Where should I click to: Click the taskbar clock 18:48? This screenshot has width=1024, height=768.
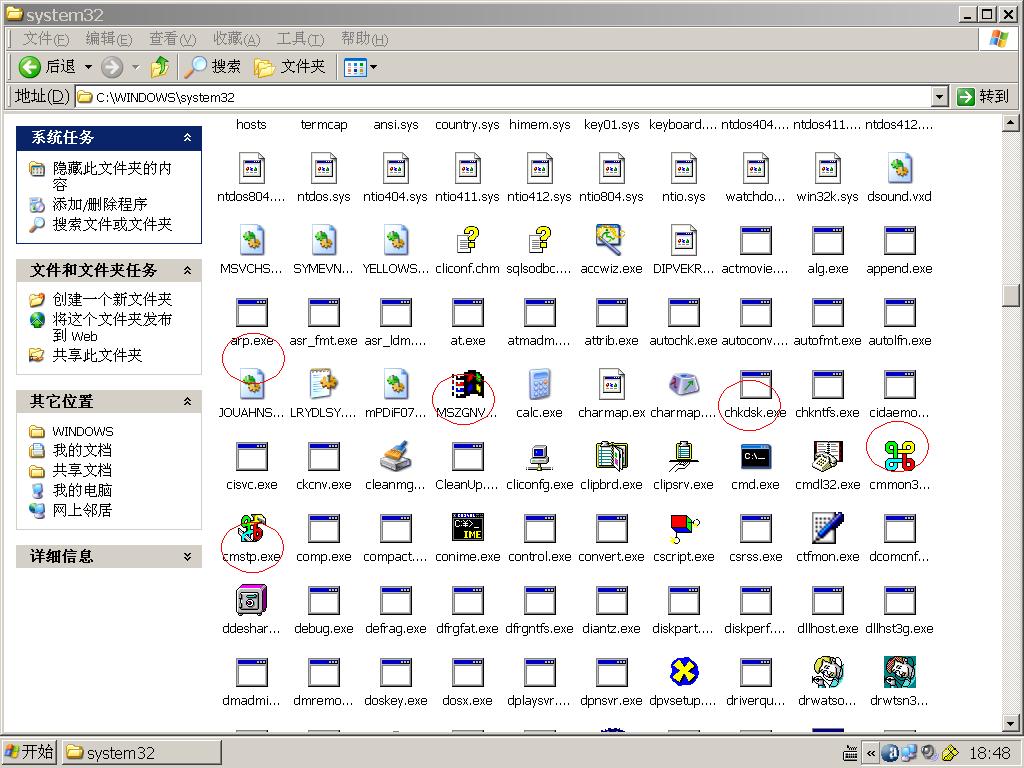[x=989, y=753]
